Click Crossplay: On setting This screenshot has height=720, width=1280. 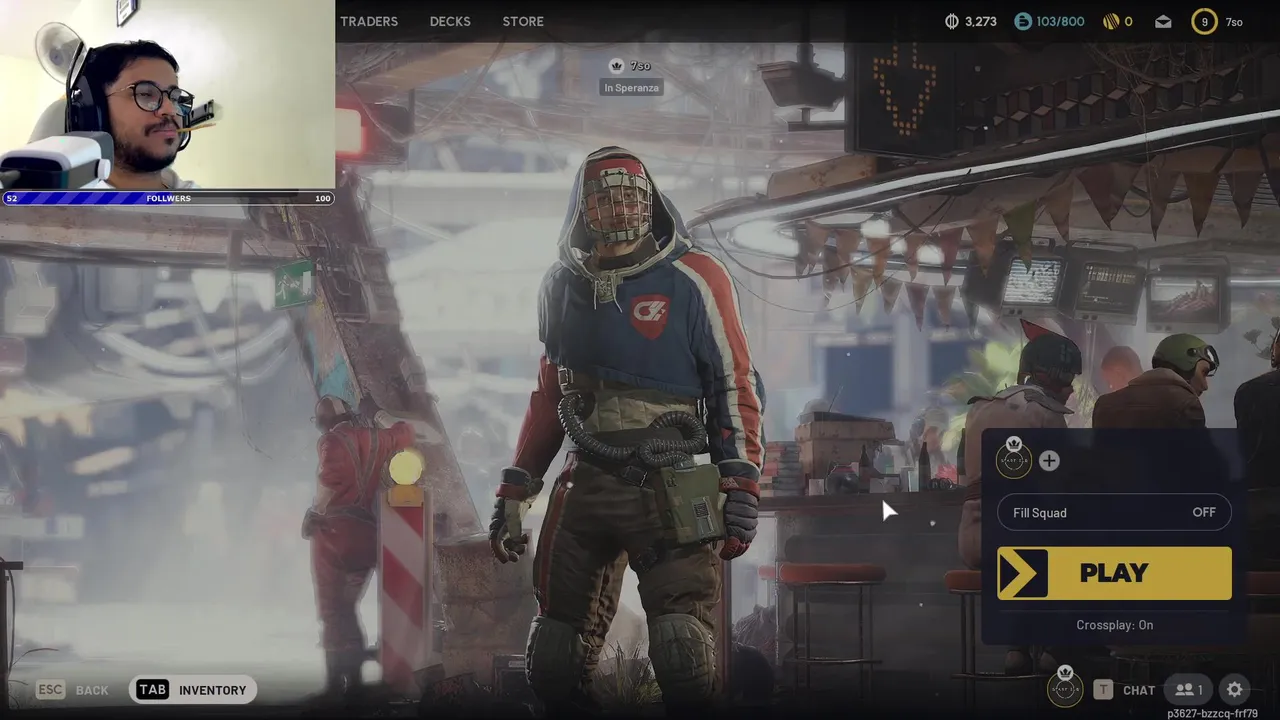pos(1114,625)
